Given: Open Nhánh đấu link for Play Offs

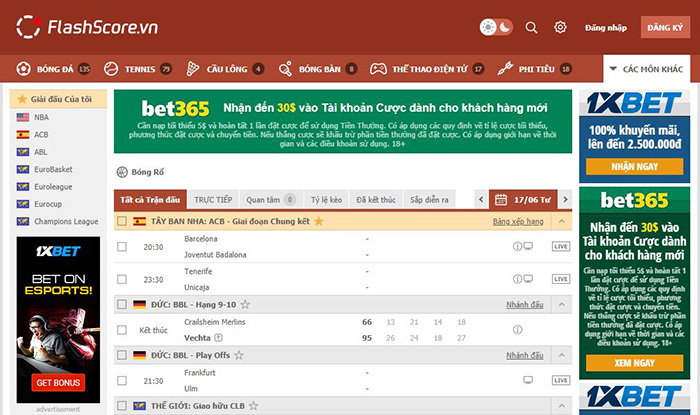Looking at the screenshot, I should (x=525, y=356).
